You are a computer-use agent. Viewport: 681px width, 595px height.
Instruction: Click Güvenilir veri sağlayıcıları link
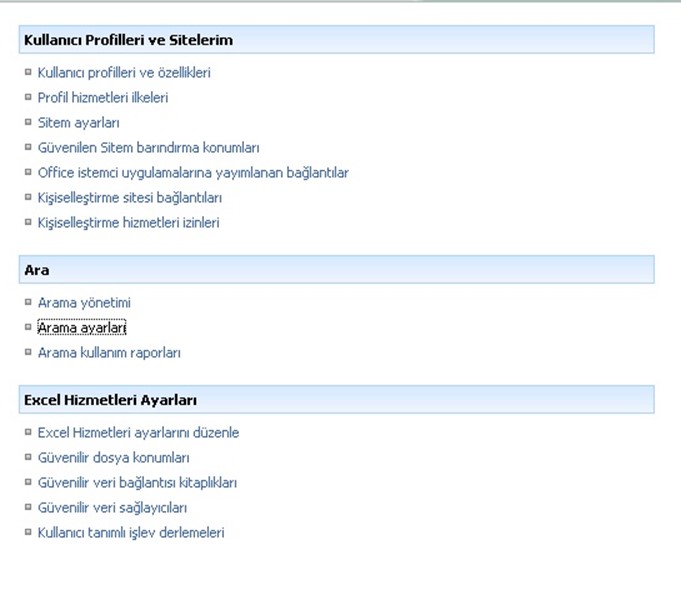point(112,508)
